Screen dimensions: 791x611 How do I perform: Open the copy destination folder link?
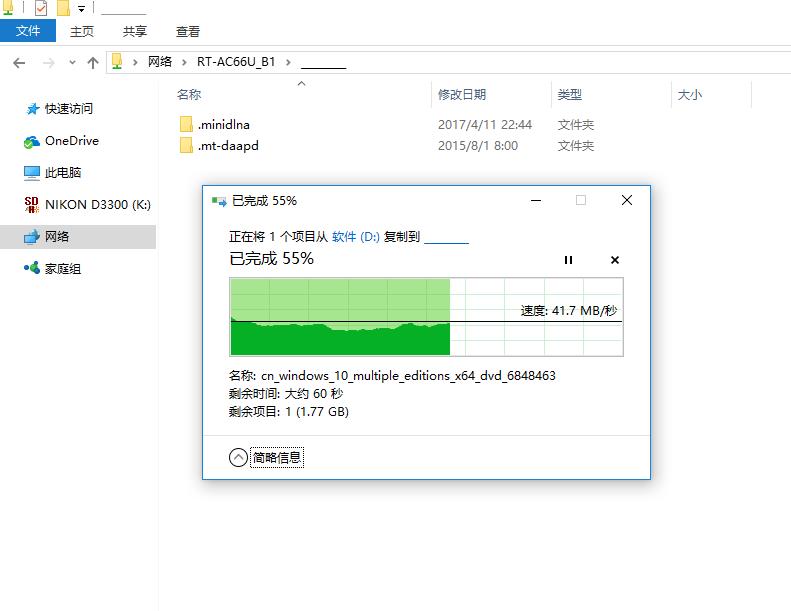click(x=446, y=237)
